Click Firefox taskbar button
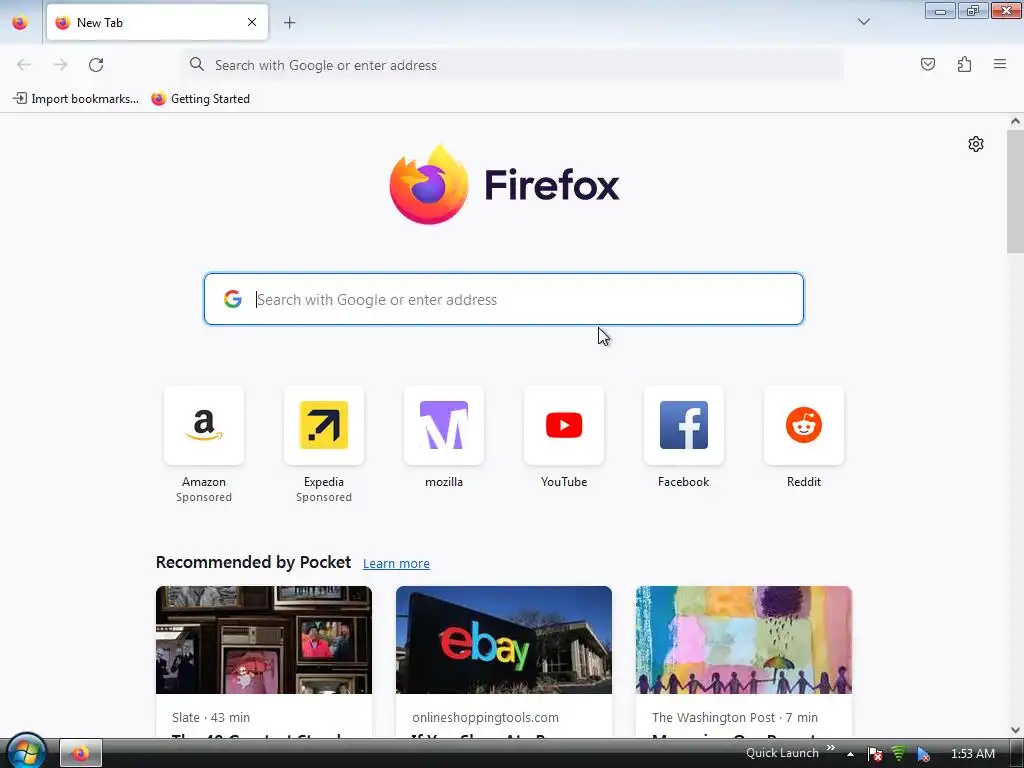The height and width of the screenshot is (768, 1024). [x=81, y=754]
